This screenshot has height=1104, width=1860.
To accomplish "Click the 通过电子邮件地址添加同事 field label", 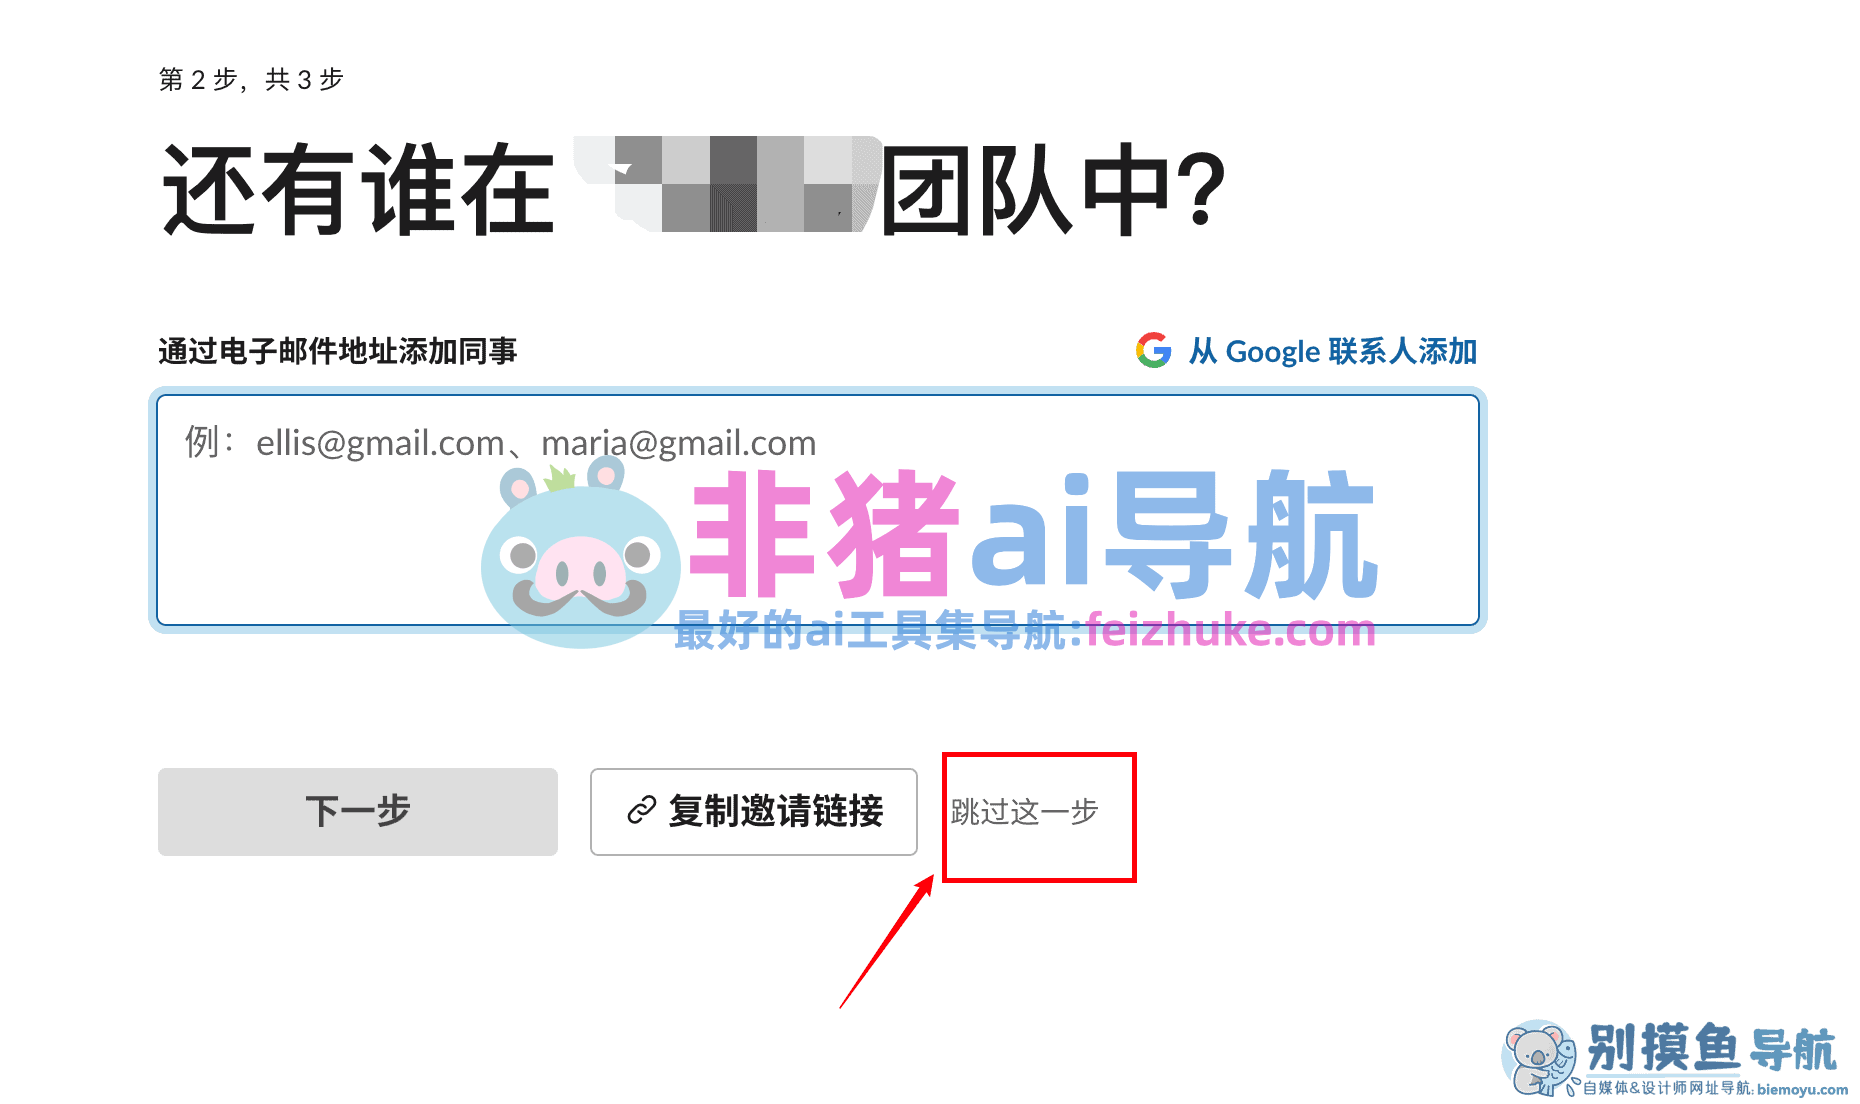I will tap(337, 351).
